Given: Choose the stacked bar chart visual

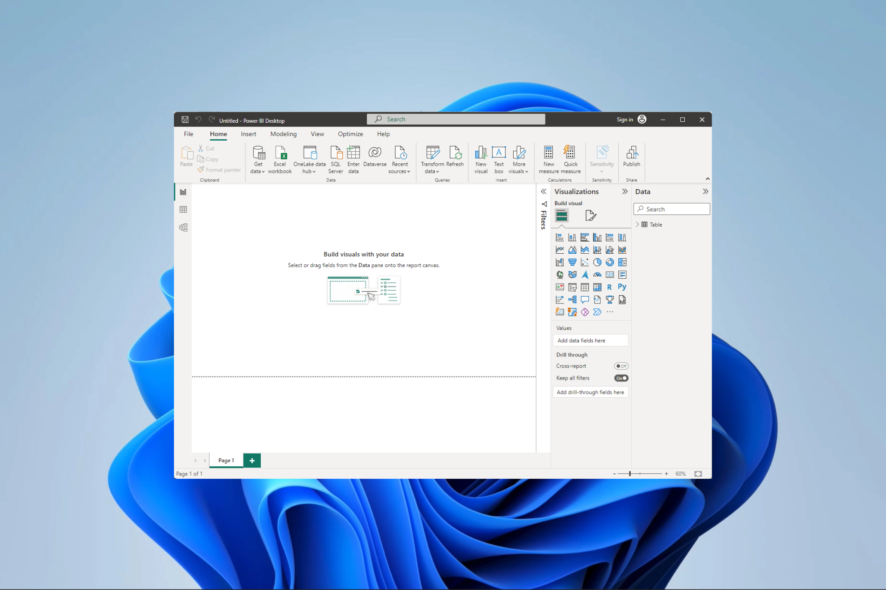Looking at the screenshot, I should tap(559, 237).
